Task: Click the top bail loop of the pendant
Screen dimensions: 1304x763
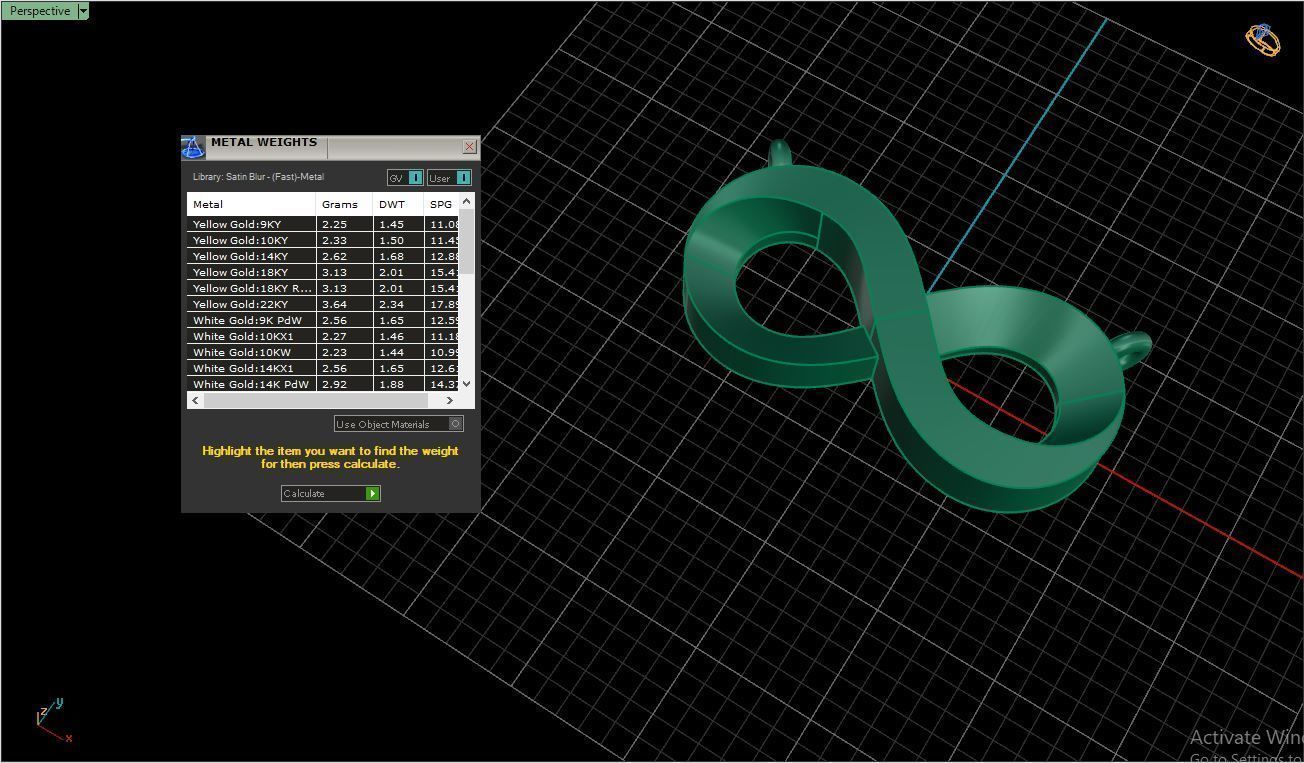Action: point(779,154)
